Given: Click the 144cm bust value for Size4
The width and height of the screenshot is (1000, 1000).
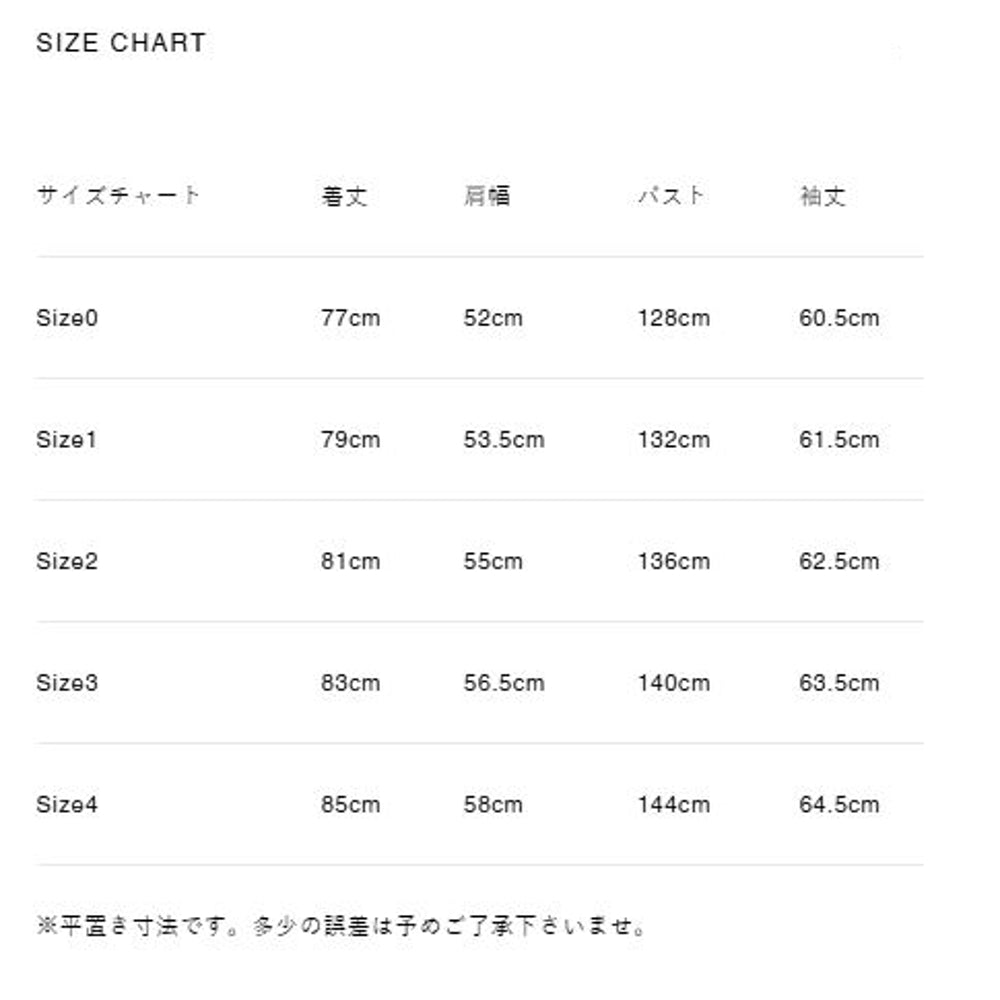Looking at the screenshot, I should pos(674,805).
